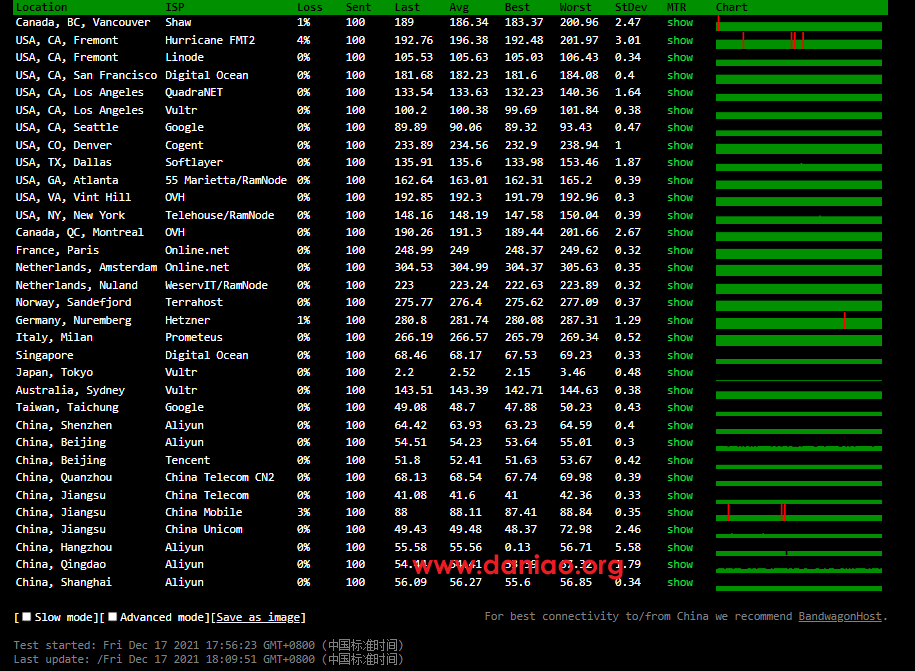The width and height of the screenshot is (915, 671).
Task: Click the 'Last' column header
Action: [407, 7]
